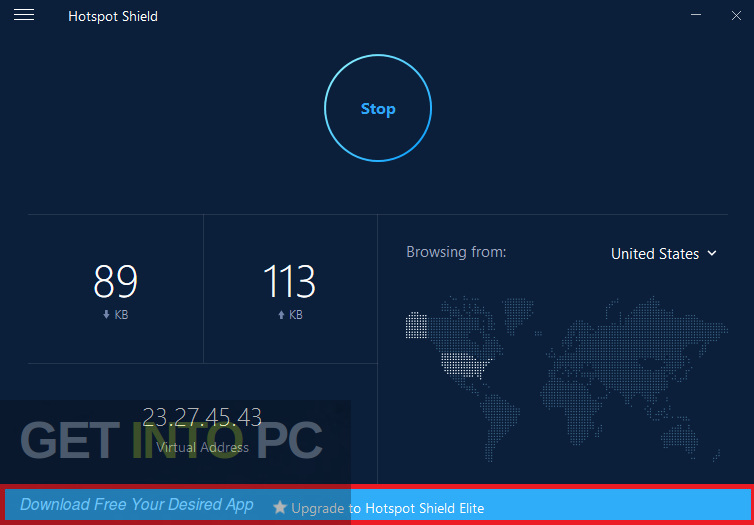
Task: Click the Browsing from label
Action: pyautogui.click(x=456, y=252)
